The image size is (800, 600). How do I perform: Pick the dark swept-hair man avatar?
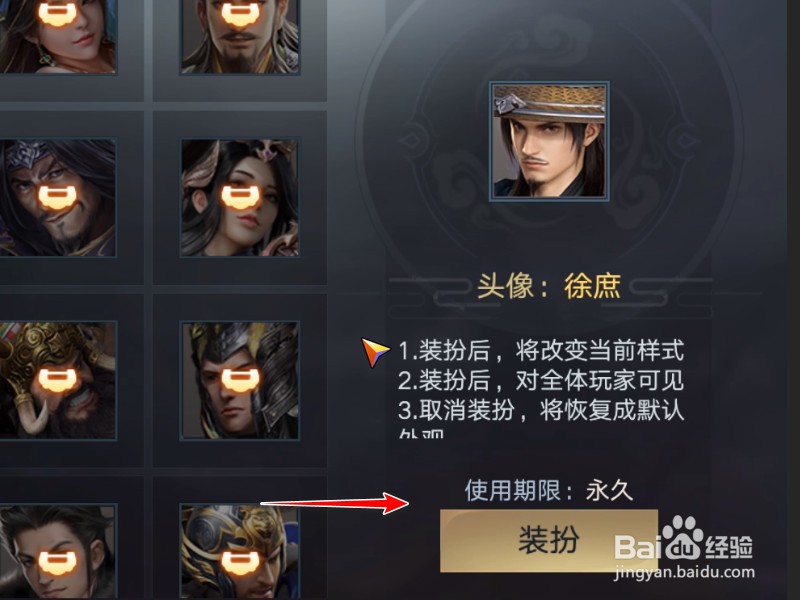57,552
